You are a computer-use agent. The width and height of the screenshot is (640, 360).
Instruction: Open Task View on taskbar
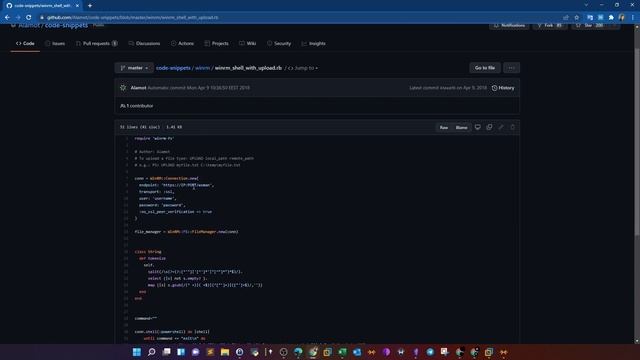click(167, 352)
